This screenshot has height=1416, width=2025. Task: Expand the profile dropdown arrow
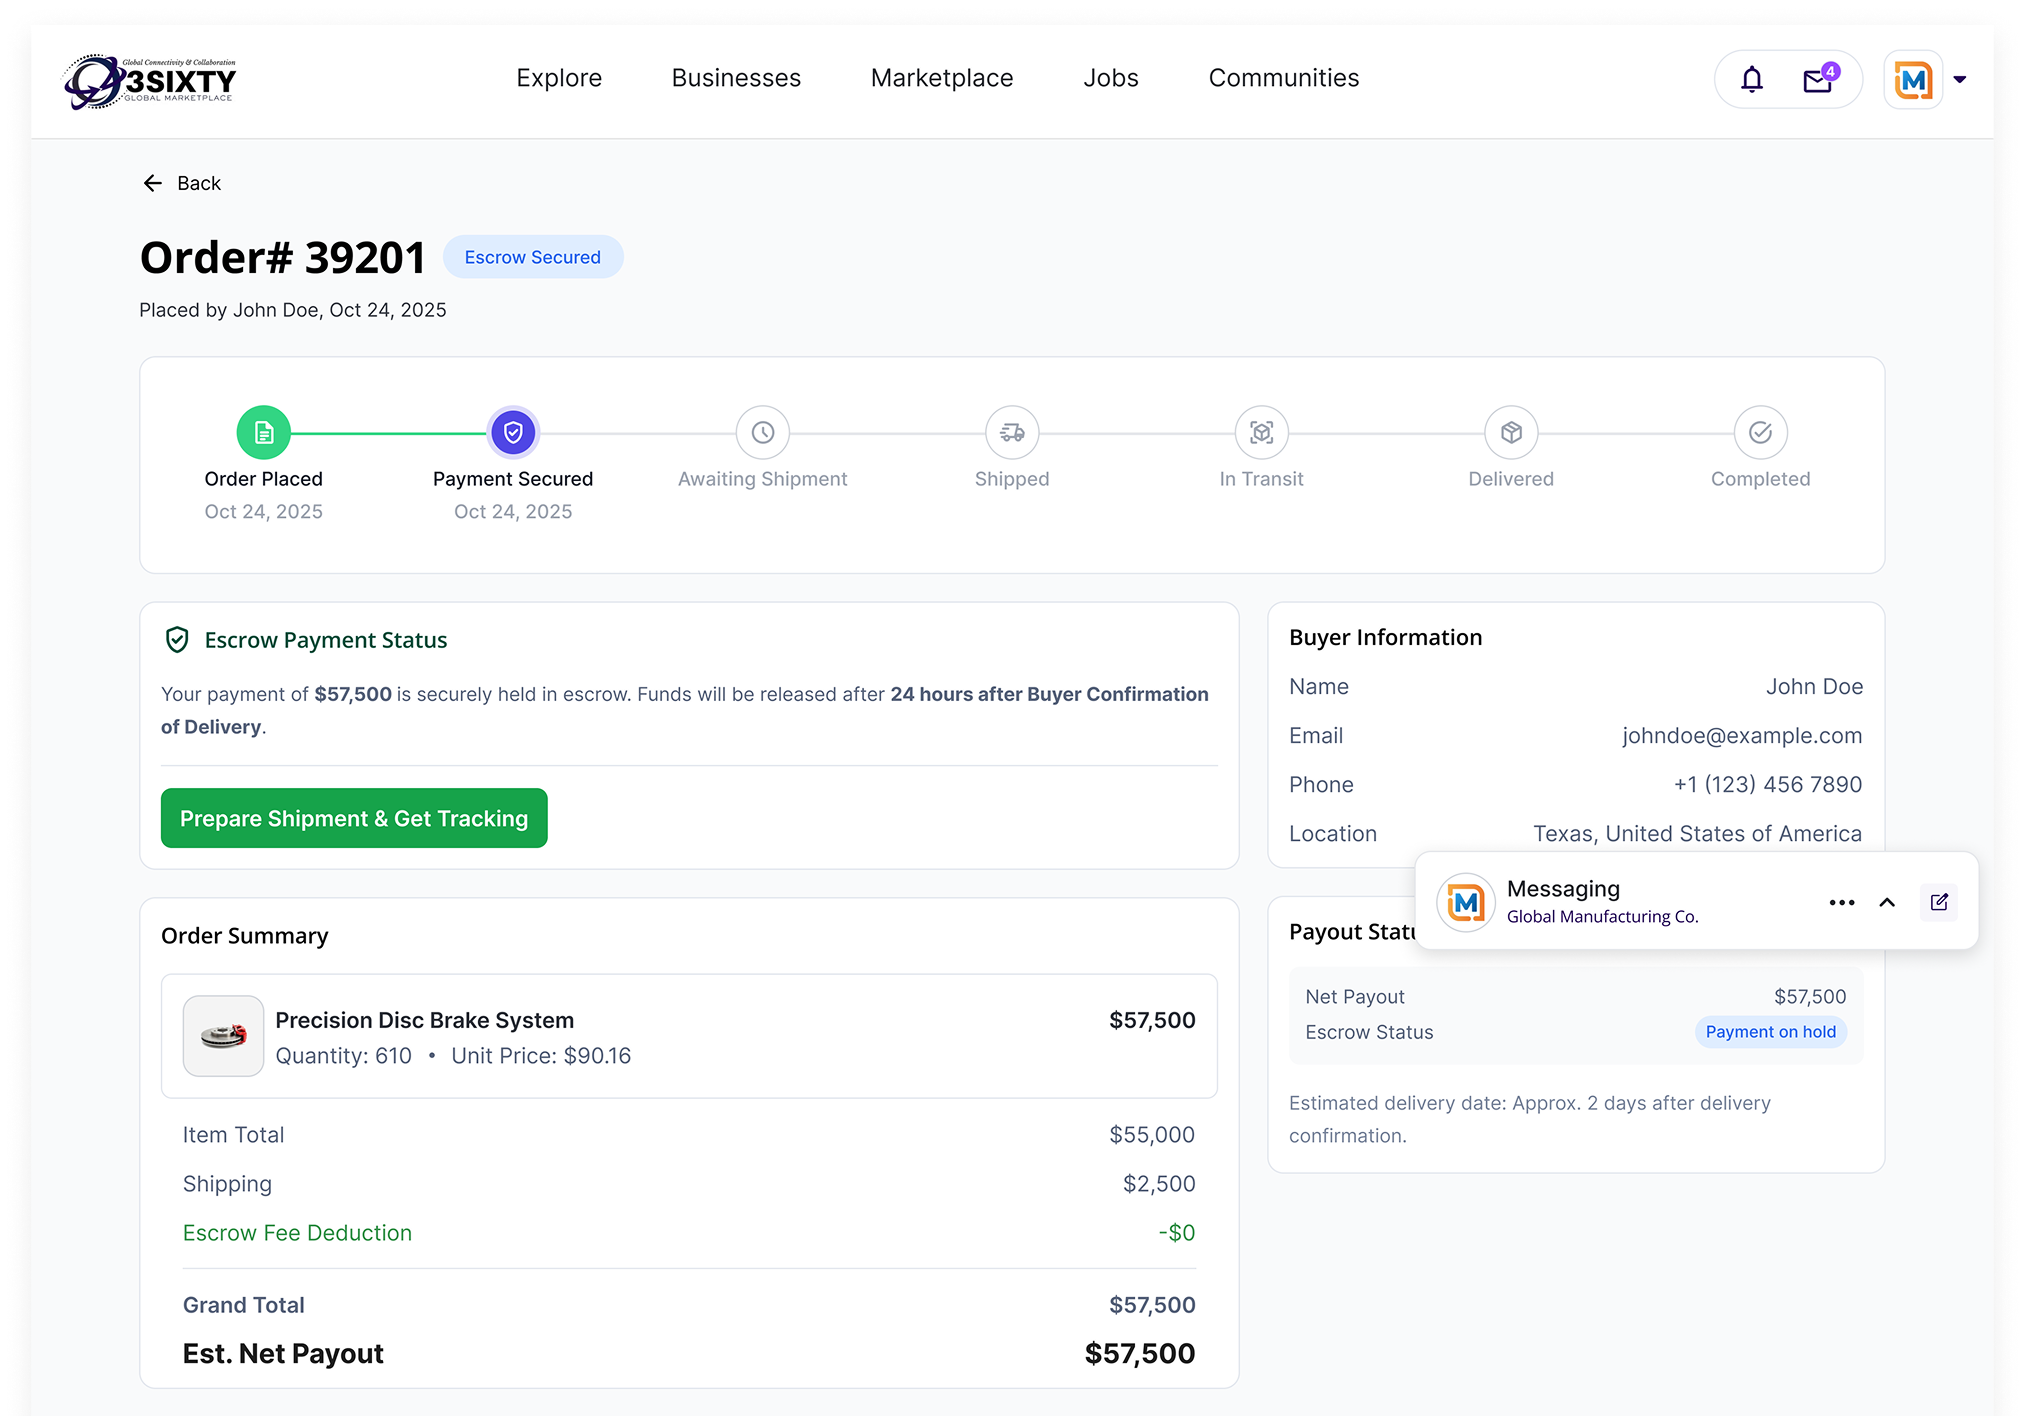click(x=1960, y=80)
